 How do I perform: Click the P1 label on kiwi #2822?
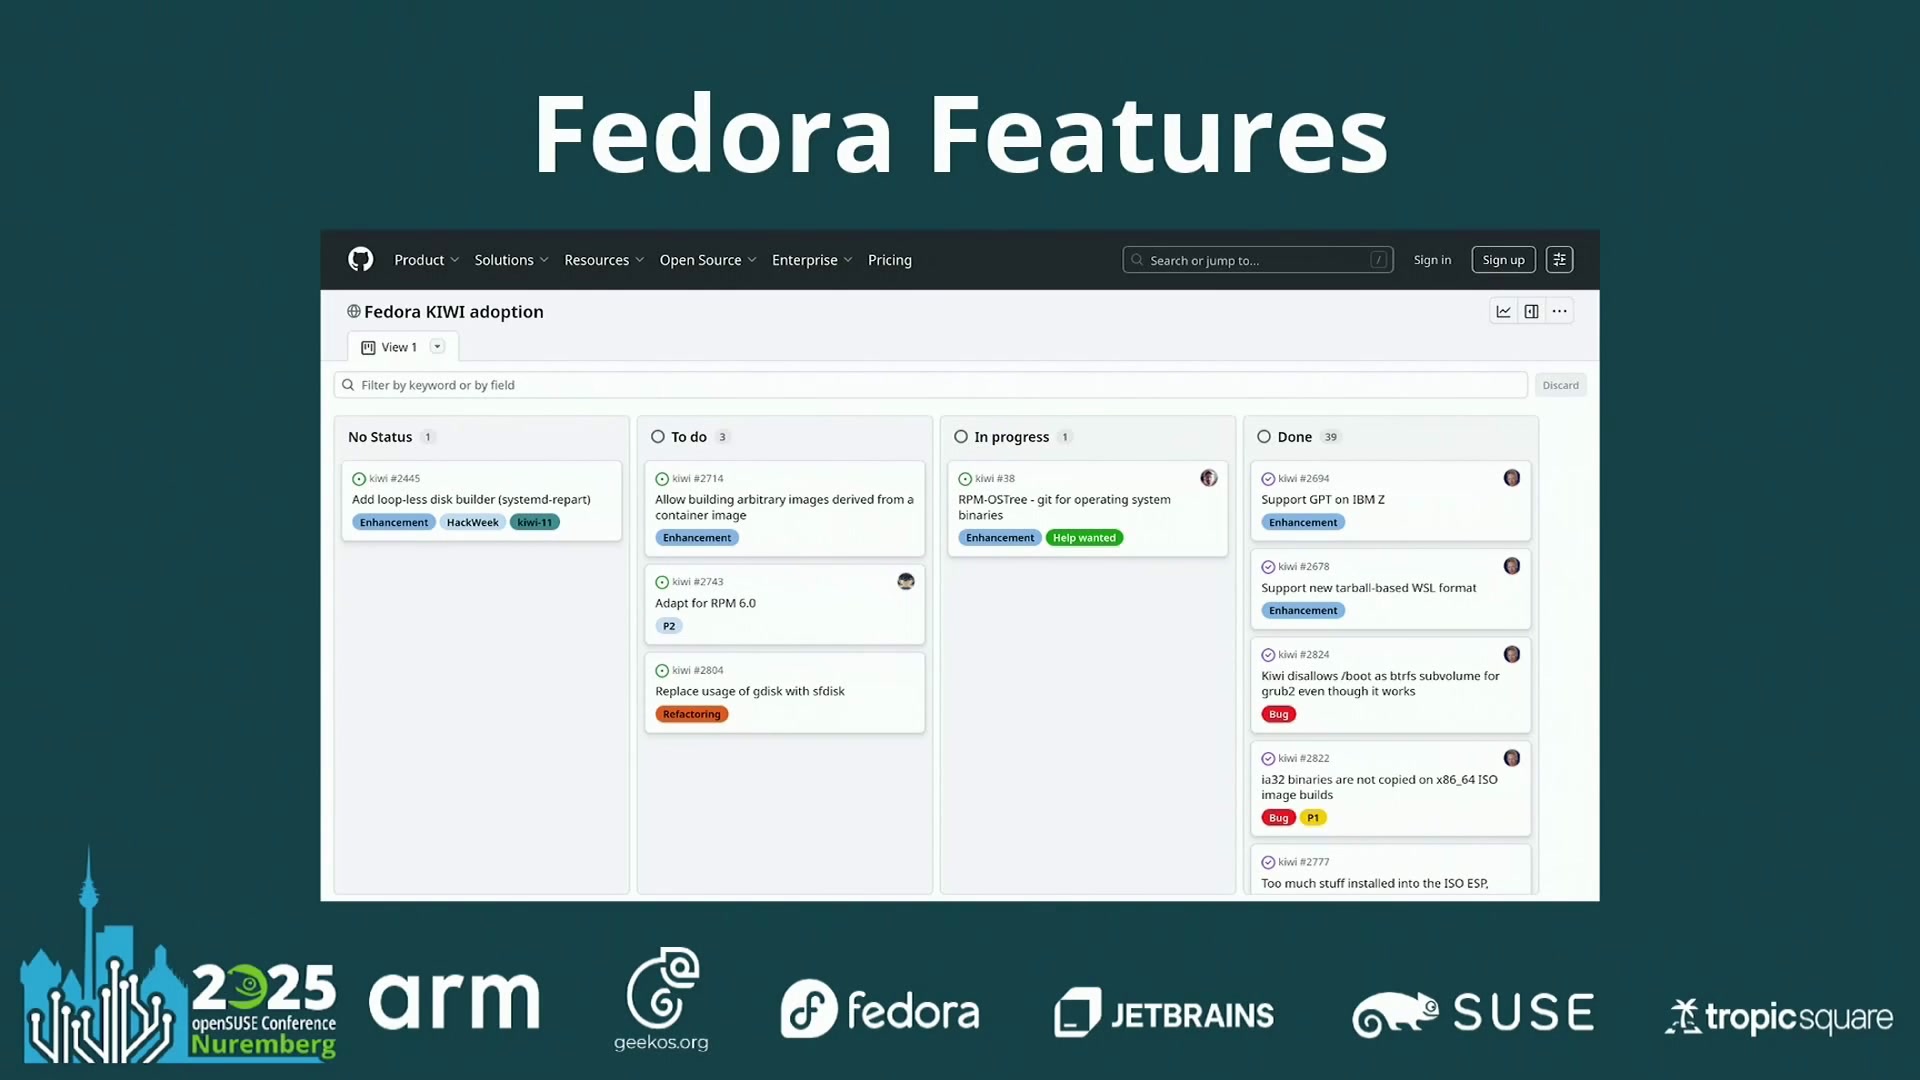coord(1313,818)
